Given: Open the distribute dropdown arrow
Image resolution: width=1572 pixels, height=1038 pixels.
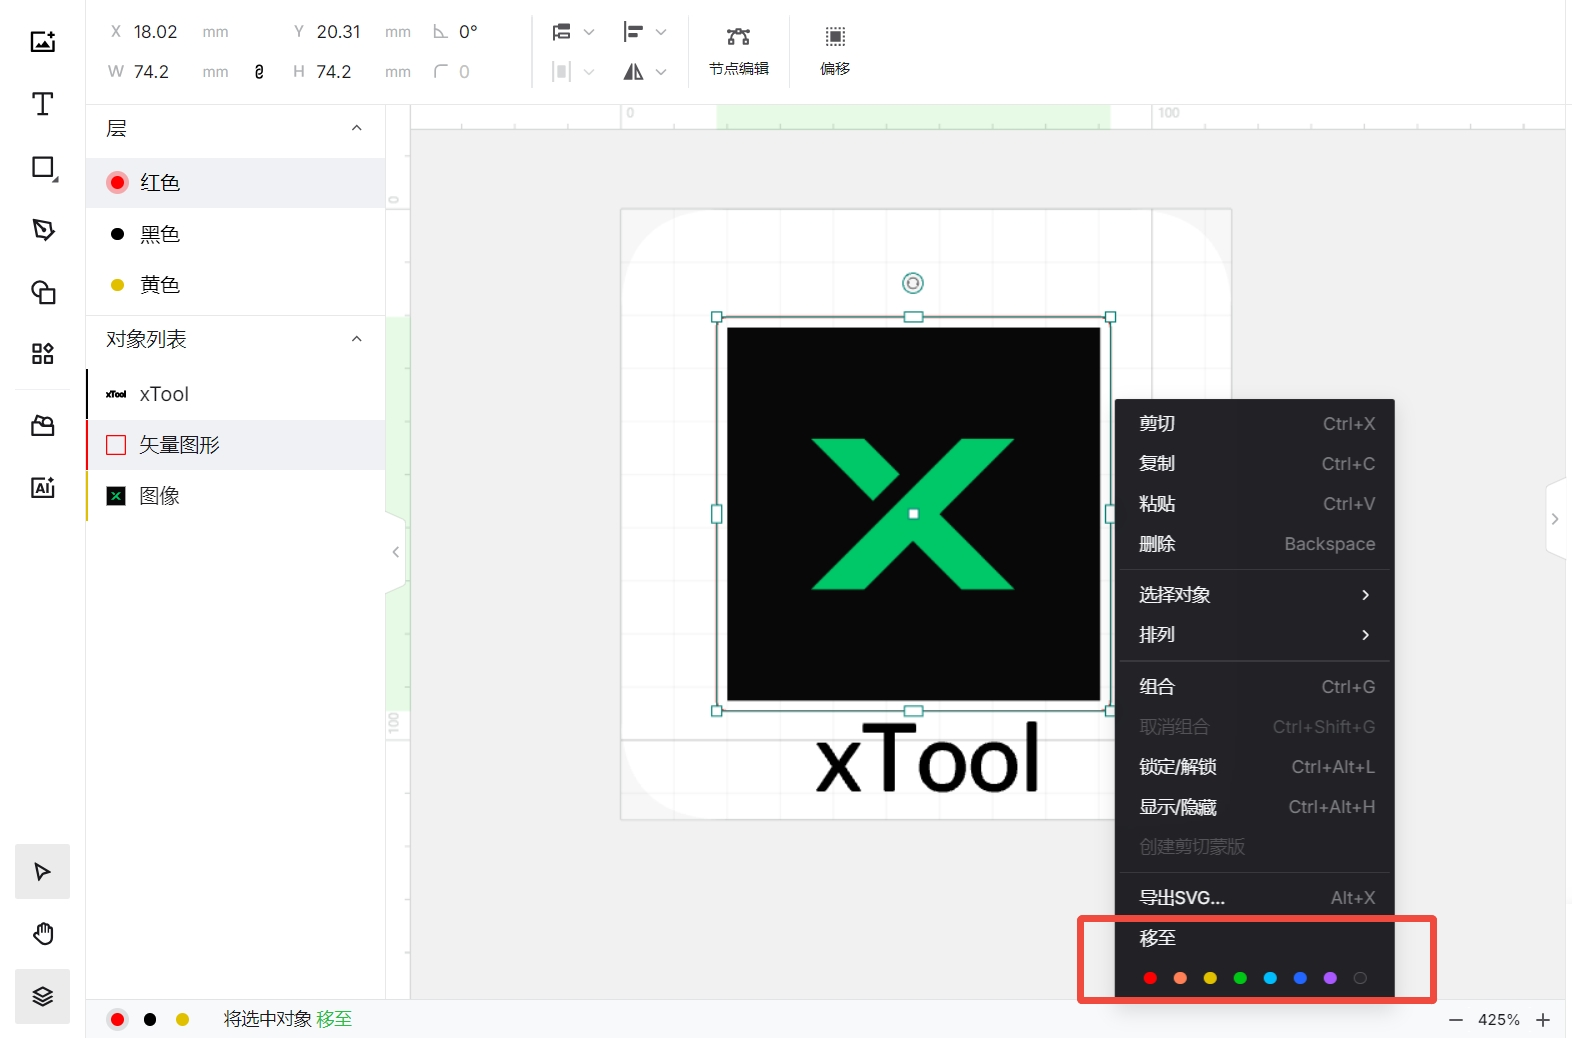Looking at the screenshot, I should pos(589,72).
